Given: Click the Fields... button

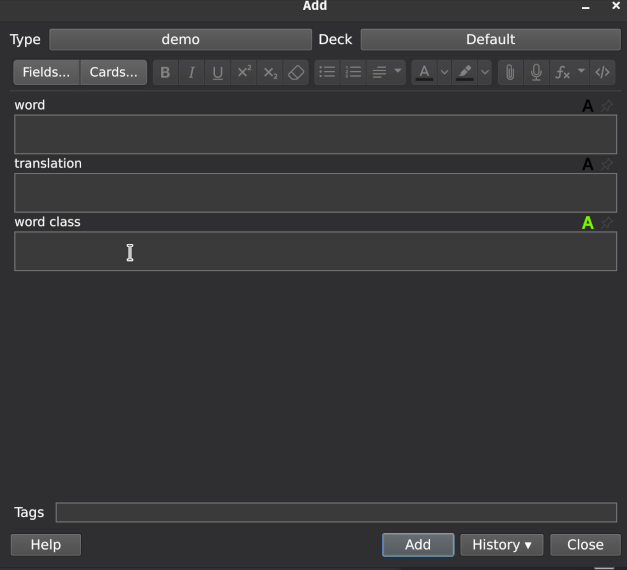Looking at the screenshot, I should (46, 73).
